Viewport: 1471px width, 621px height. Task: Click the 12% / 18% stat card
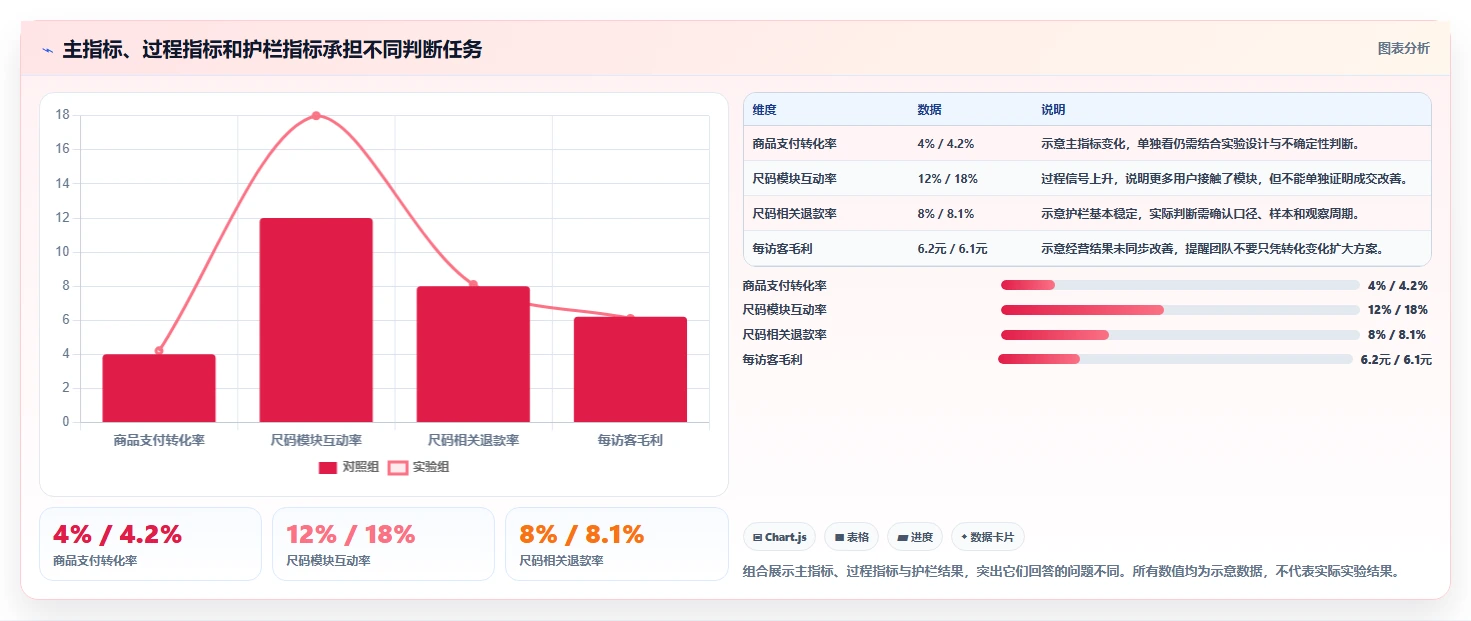click(x=383, y=544)
